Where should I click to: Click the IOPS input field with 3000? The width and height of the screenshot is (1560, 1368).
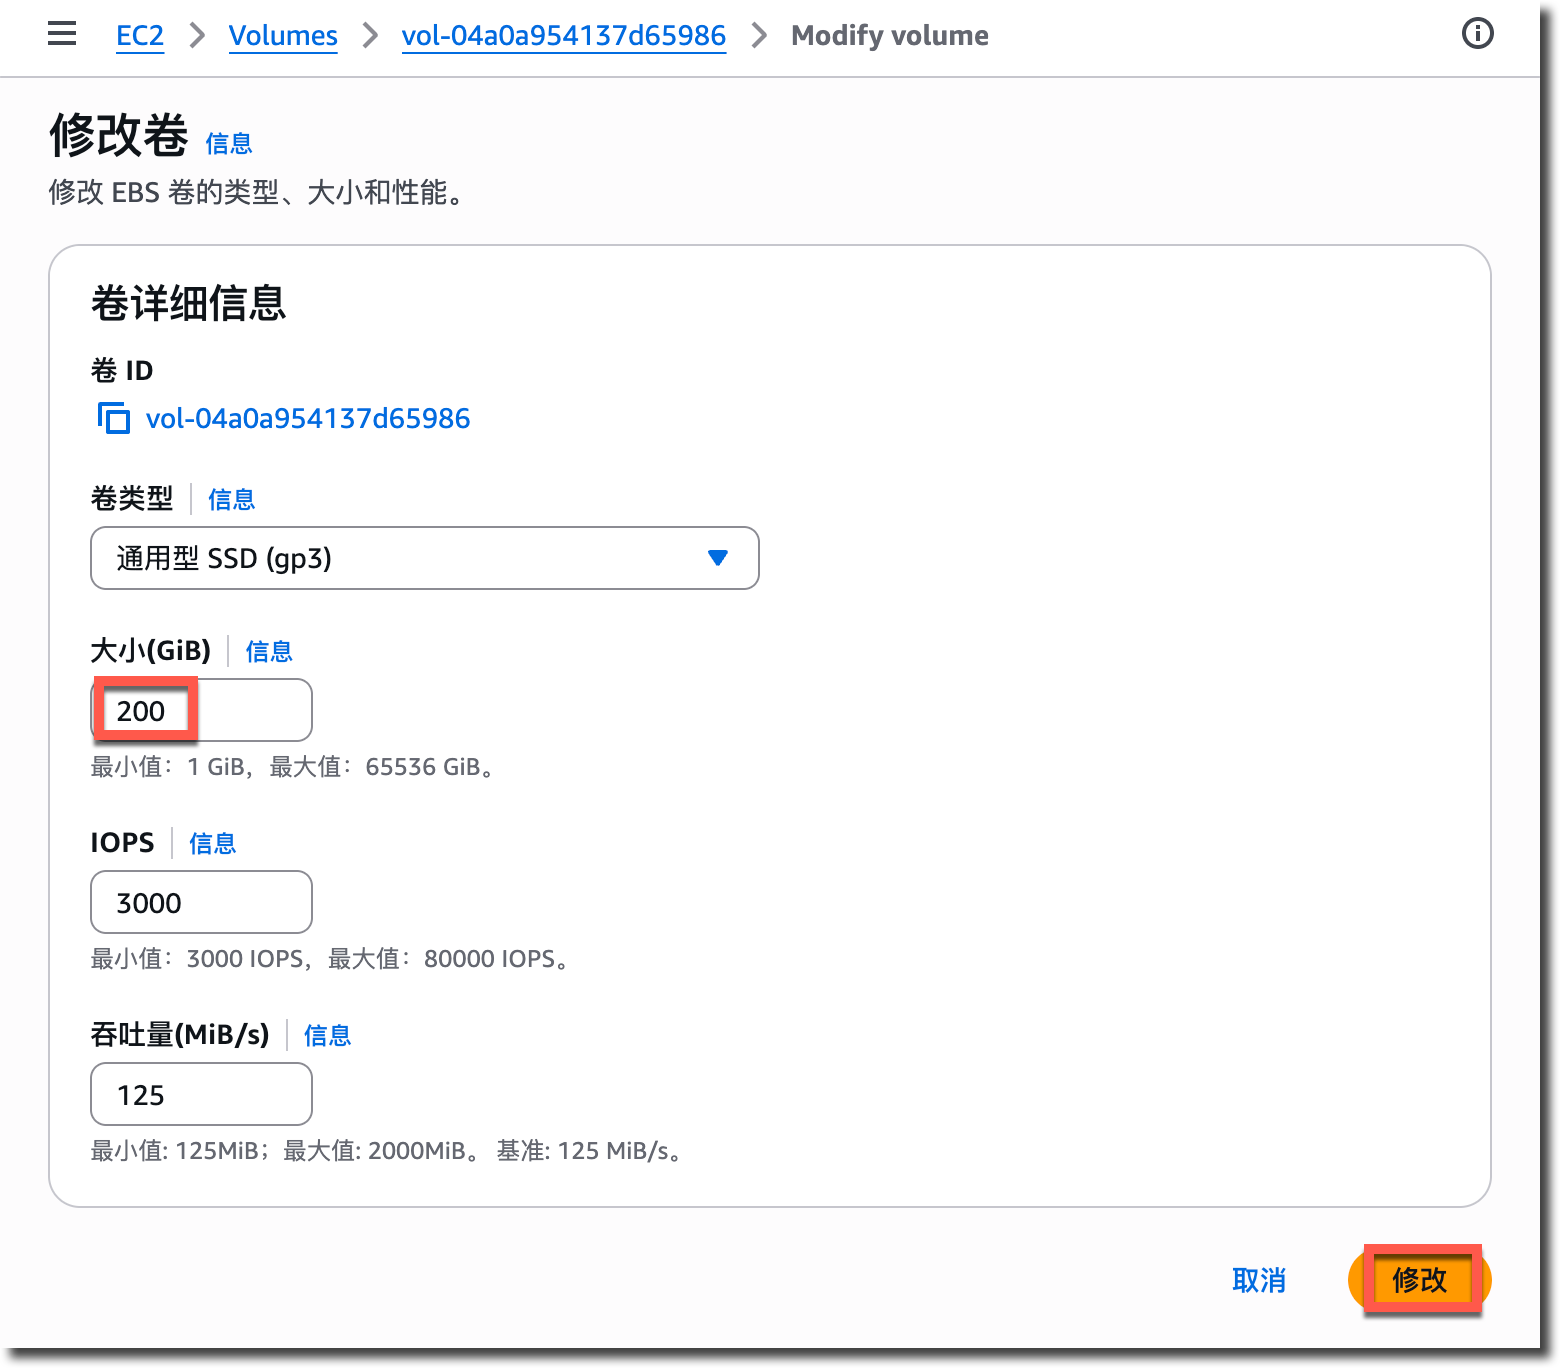tap(201, 903)
